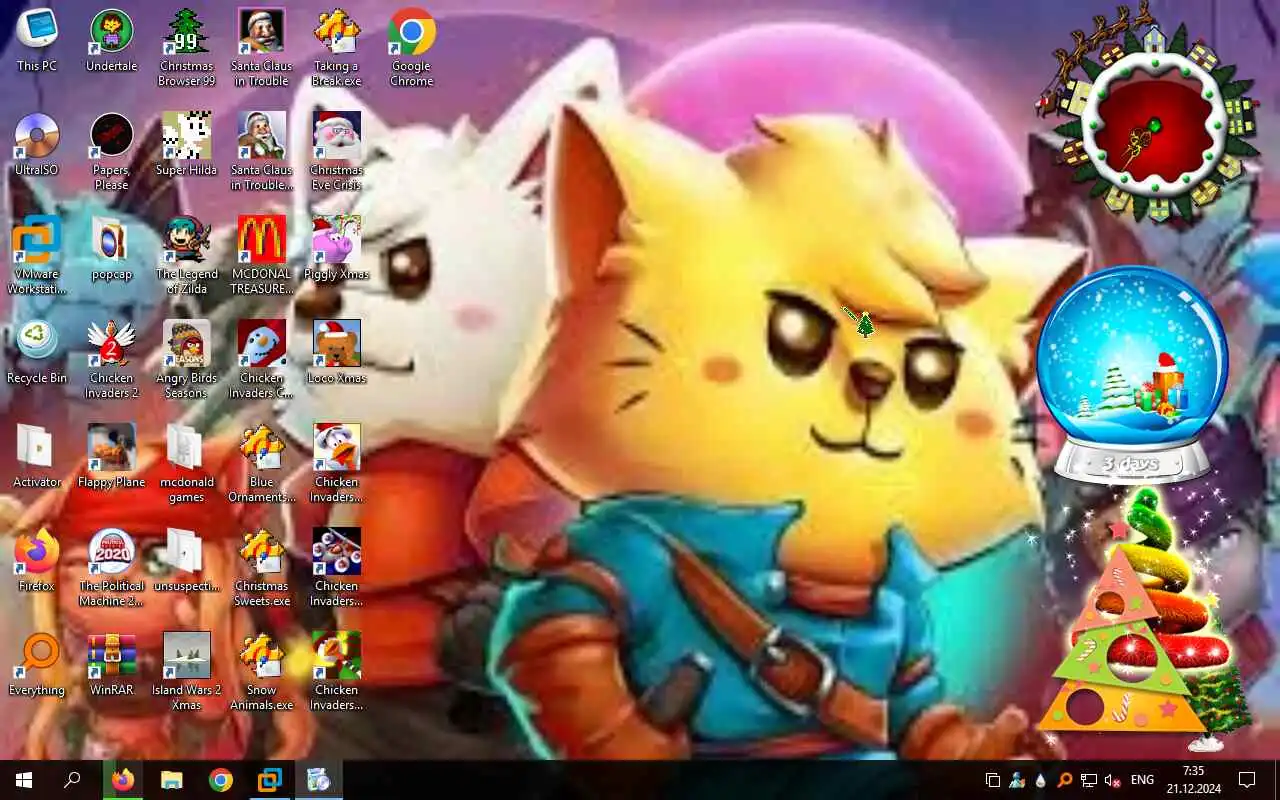This screenshot has width=1280, height=800.
Task: Open File Explorer from the taskbar
Action: pos(172,780)
